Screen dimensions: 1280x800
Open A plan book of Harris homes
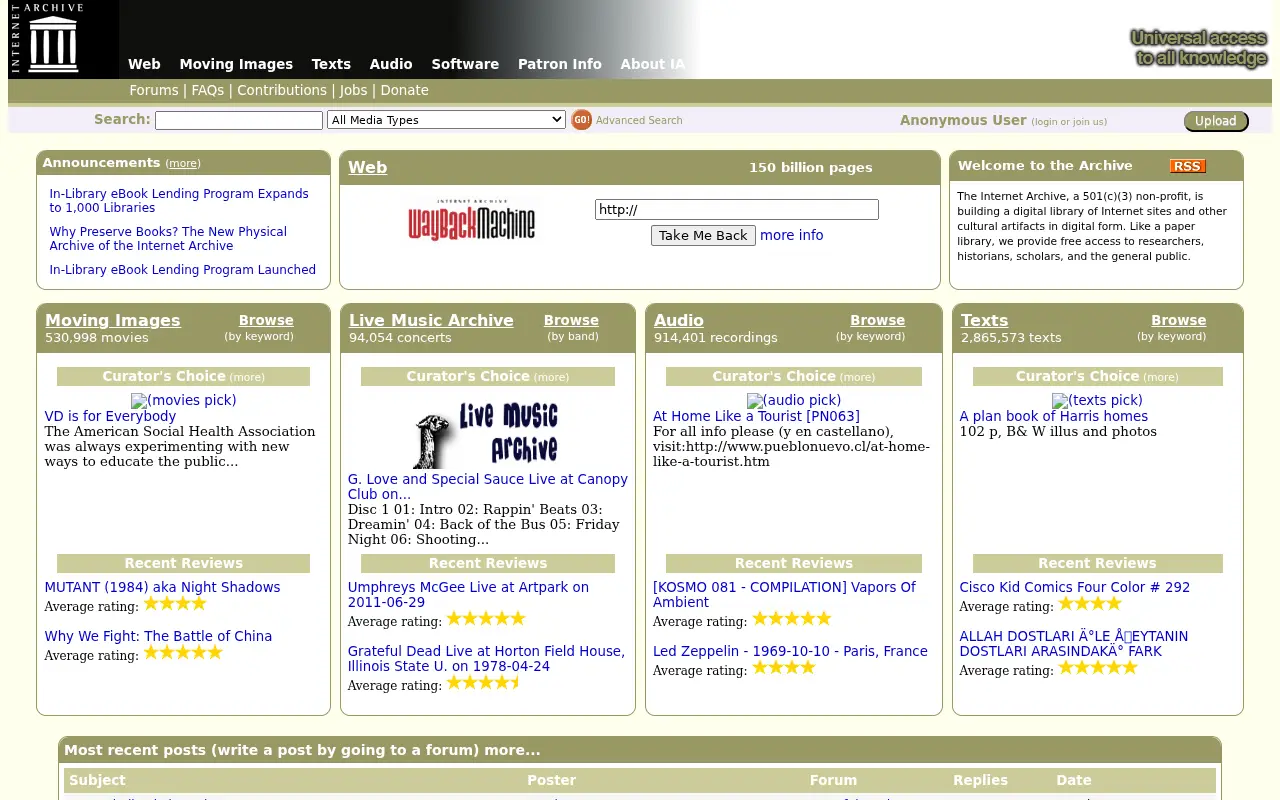pyautogui.click(x=1053, y=416)
